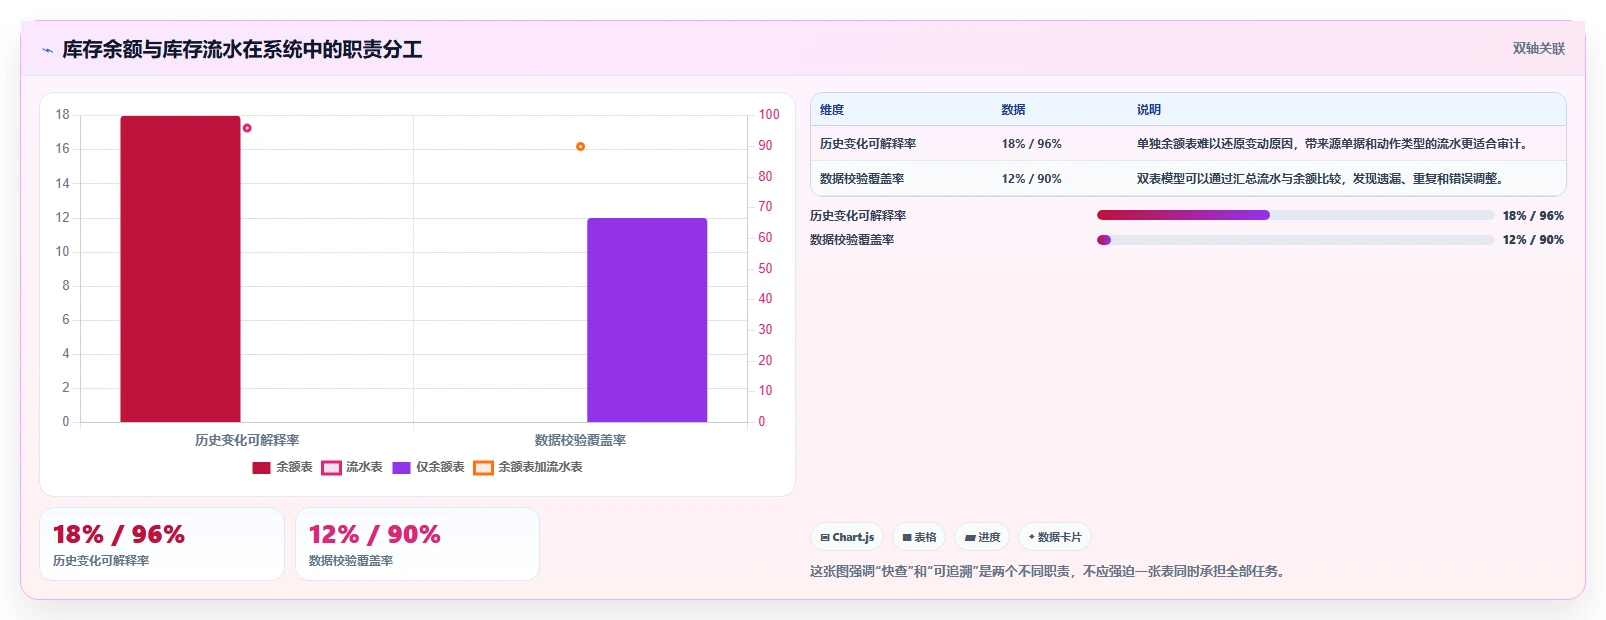Image resolution: width=1606 pixels, height=620 pixels.
Task: Click the 18% / 96% data card
Action: 162,544
